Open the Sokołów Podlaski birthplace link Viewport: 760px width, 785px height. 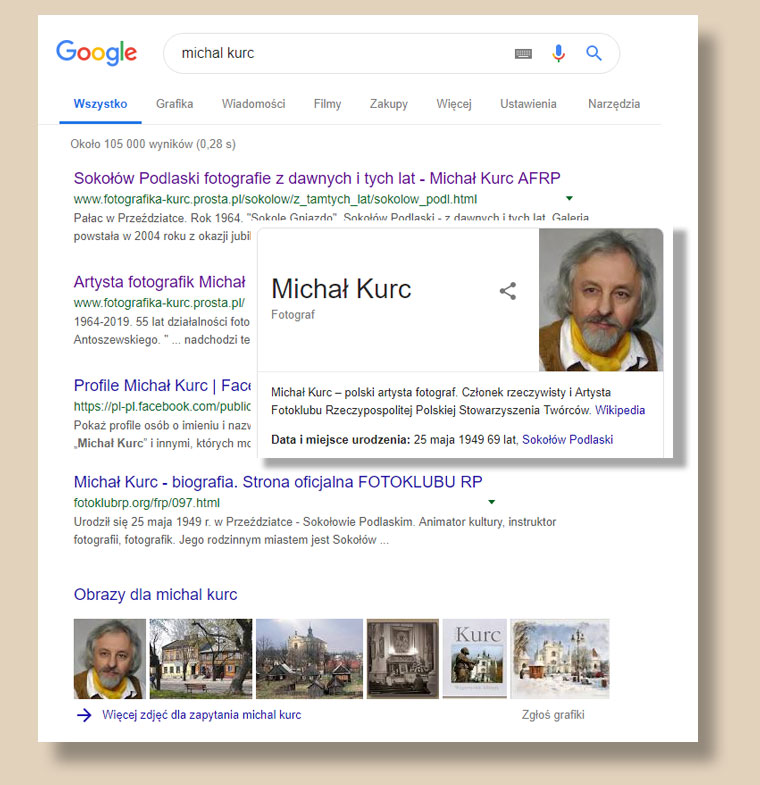567,440
